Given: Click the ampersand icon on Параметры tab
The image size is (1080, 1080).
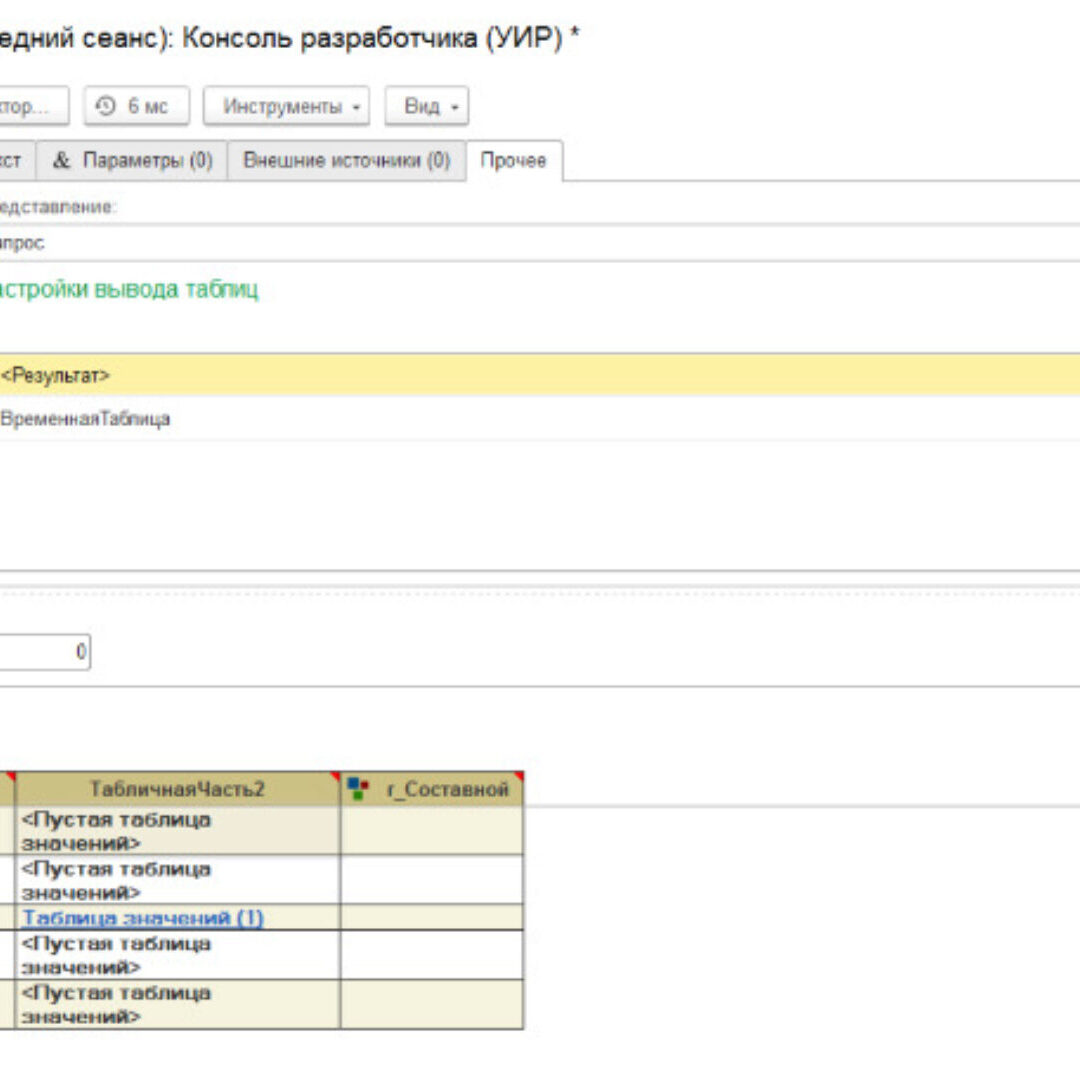Looking at the screenshot, I should (62, 161).
